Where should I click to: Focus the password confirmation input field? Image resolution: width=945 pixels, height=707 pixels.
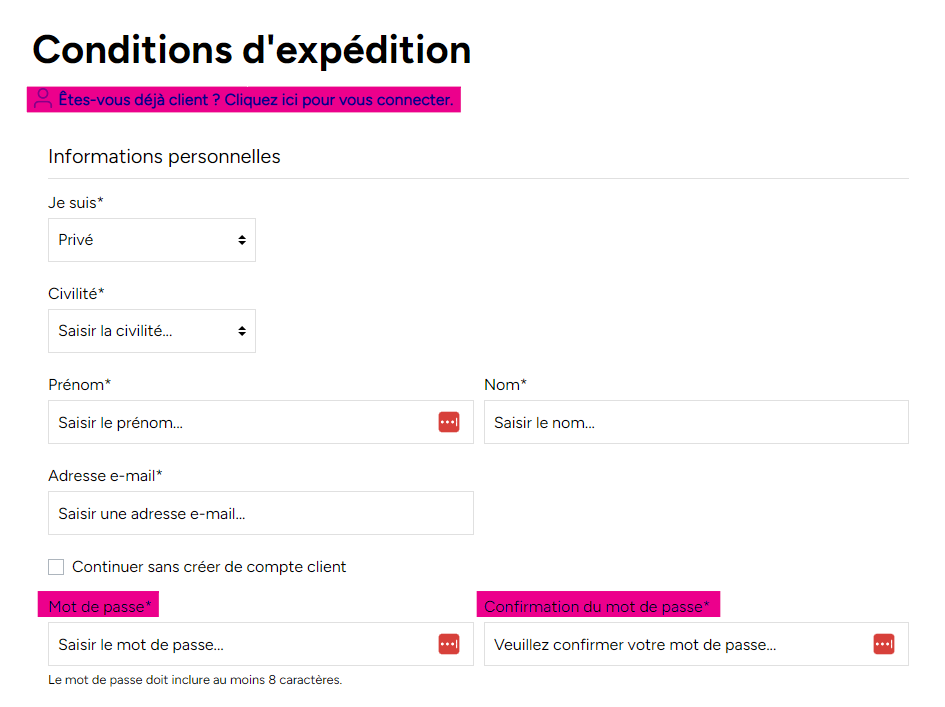click(696, 644)
